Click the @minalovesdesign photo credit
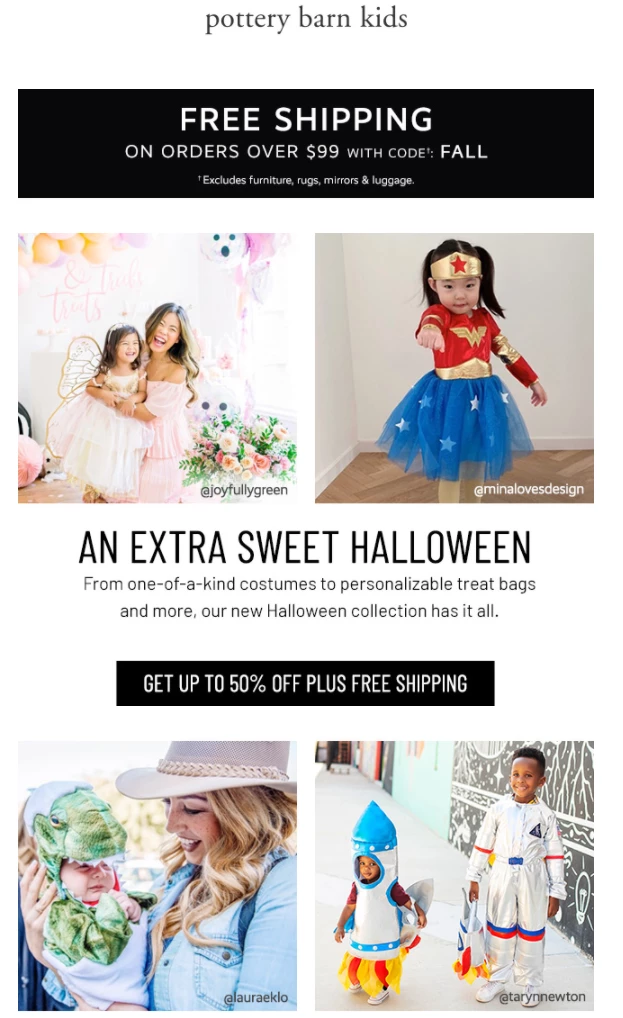The image size is (623, 1018). 529,489
